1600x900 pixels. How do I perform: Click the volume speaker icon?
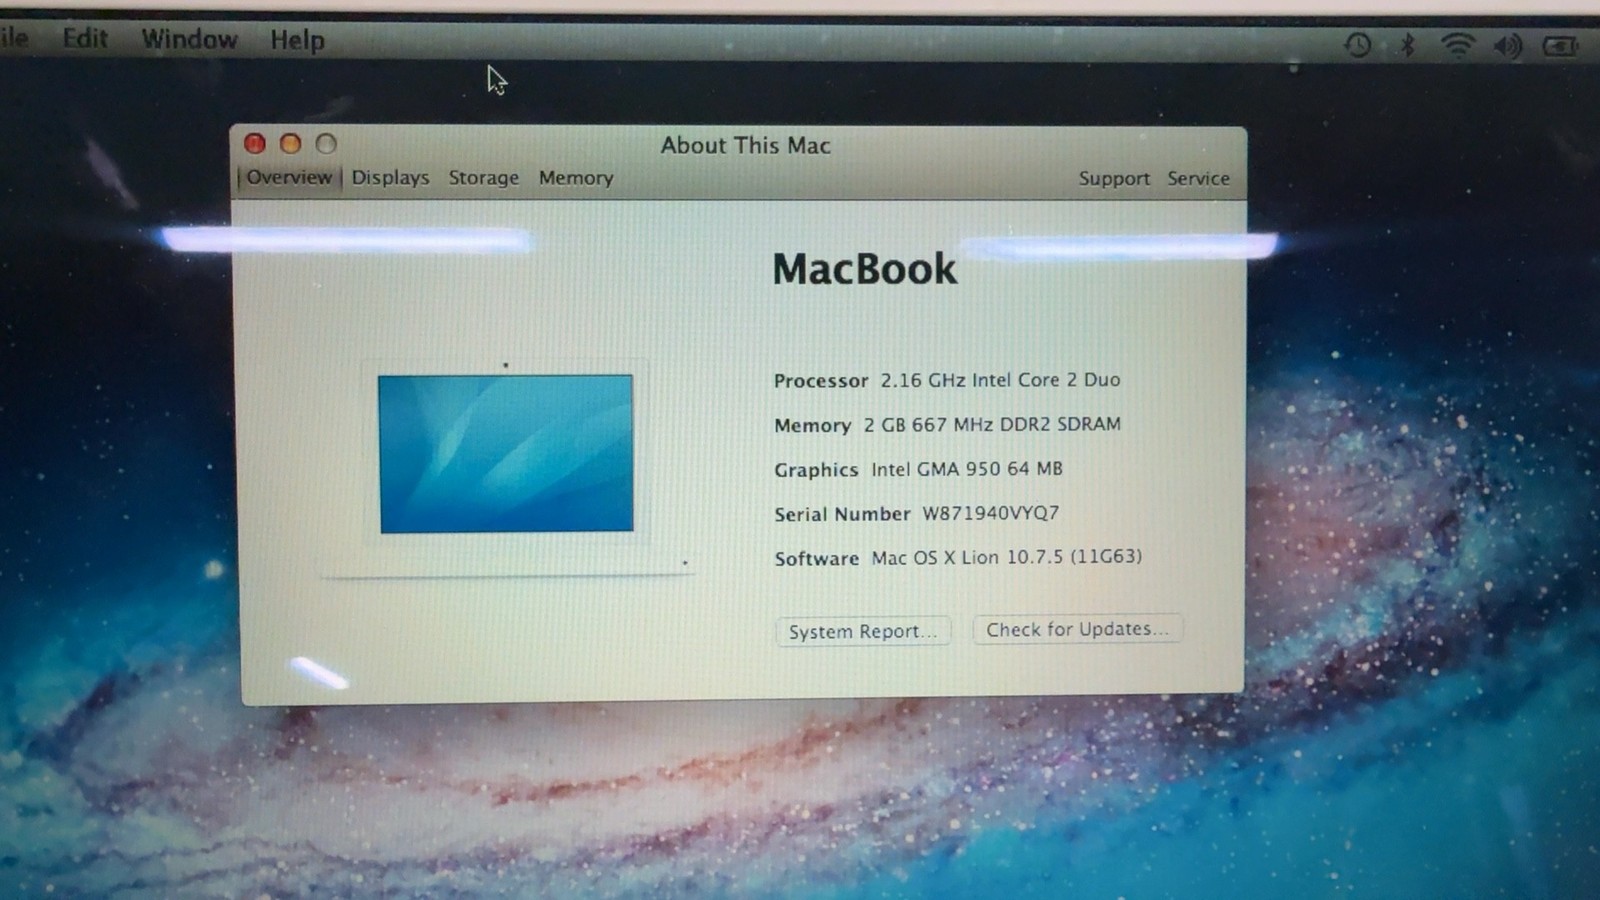point(1508,45)
